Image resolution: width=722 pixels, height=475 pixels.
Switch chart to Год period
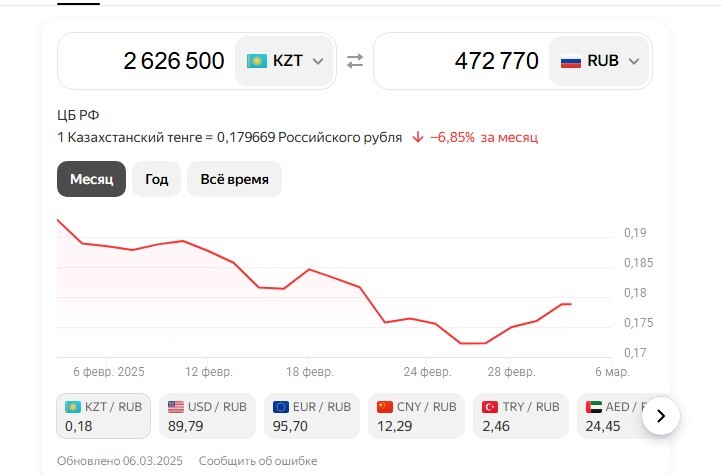156,179
